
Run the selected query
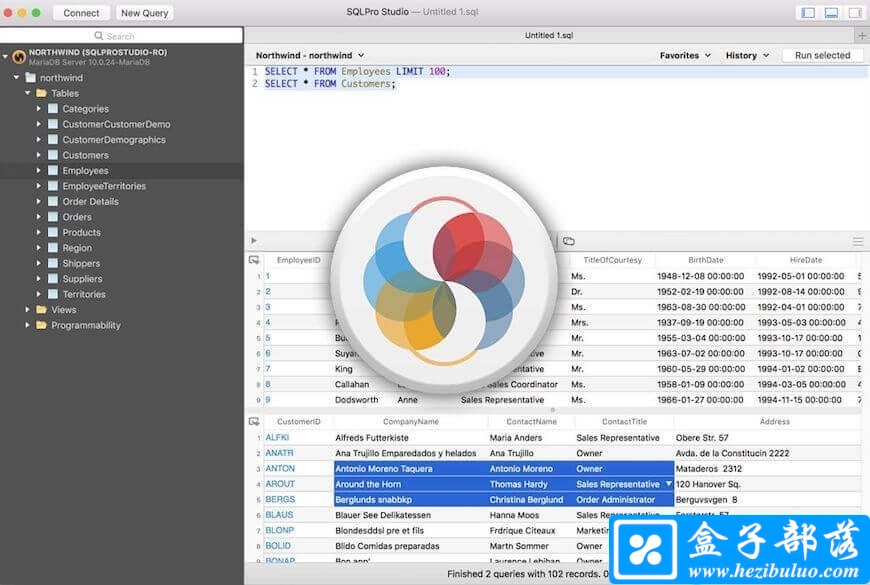point(822,56)
